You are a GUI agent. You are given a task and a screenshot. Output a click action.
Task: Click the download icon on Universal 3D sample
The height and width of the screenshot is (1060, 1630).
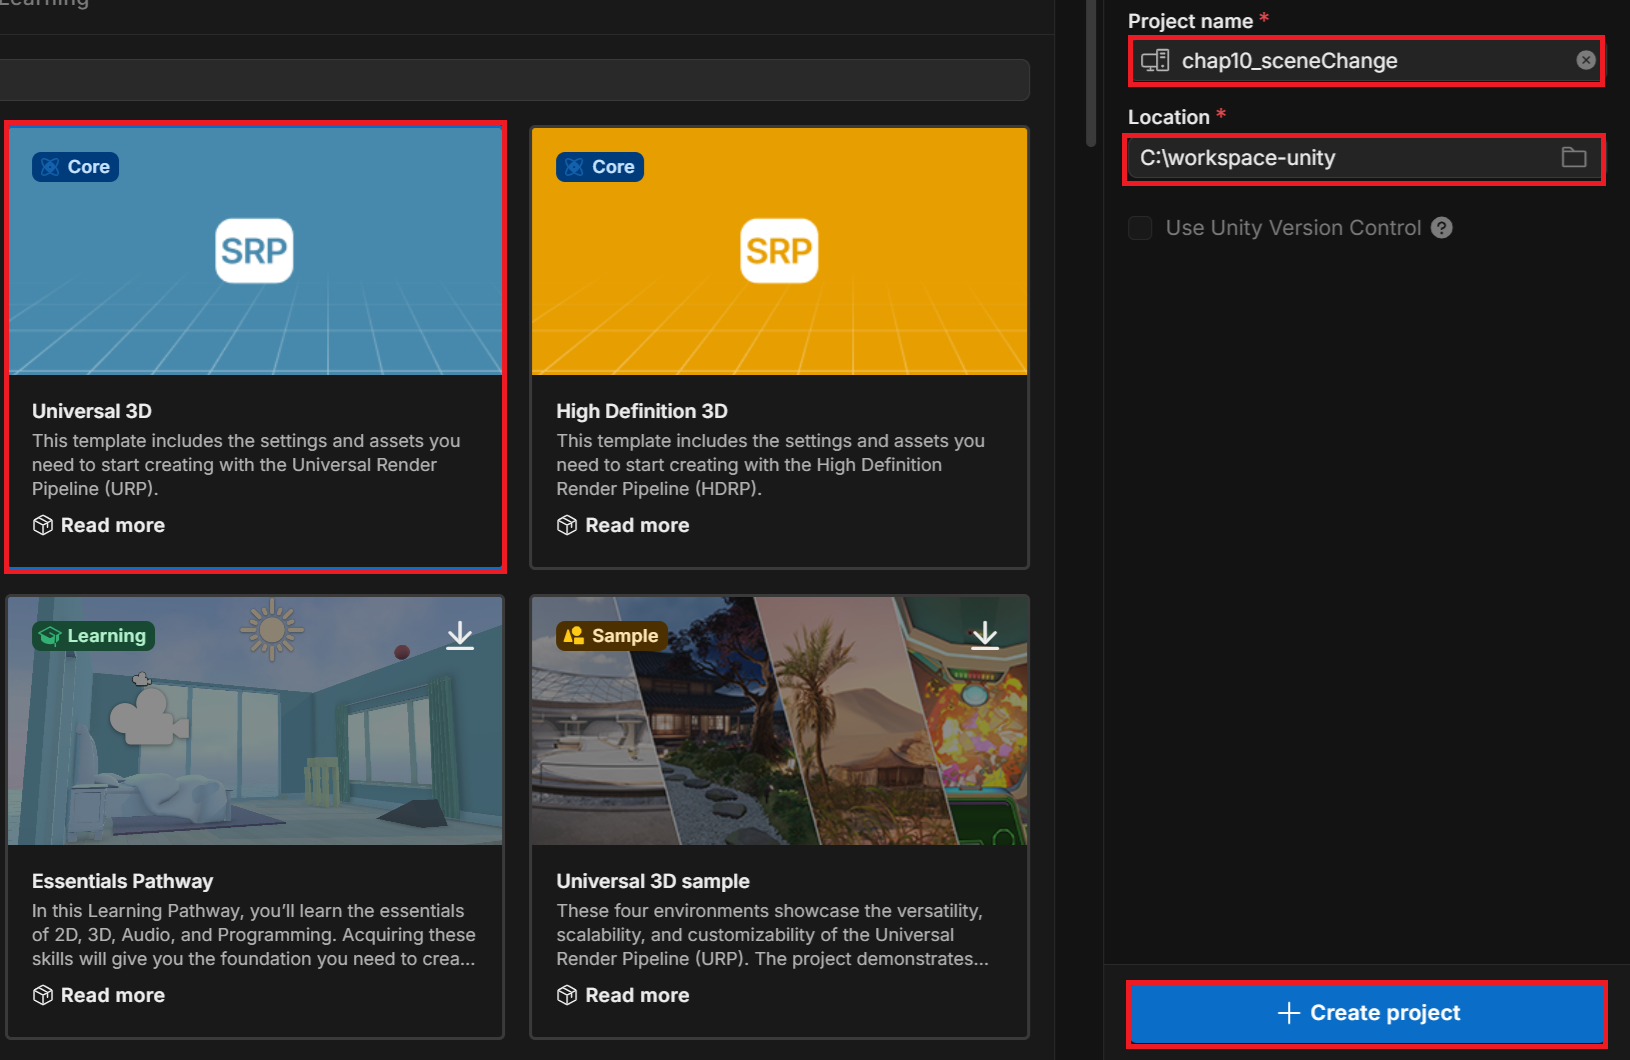pyautogui.click(x=985, y=635)
